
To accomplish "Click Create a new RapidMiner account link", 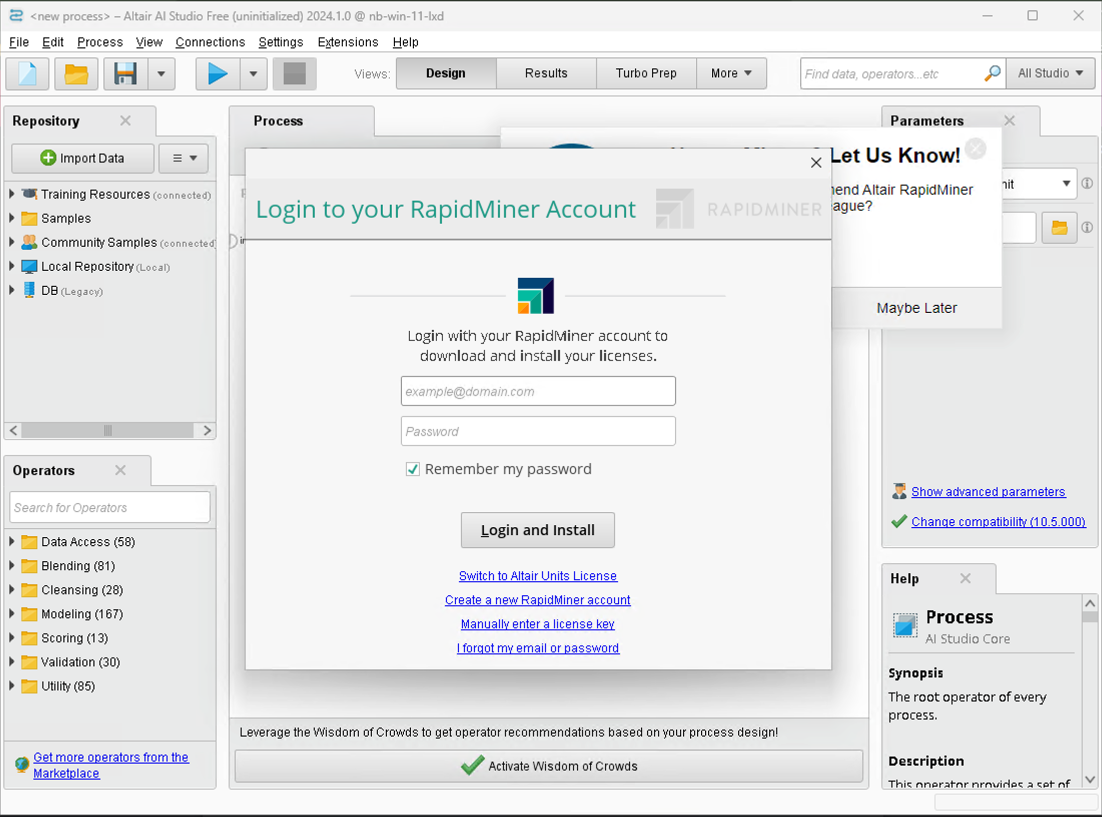I will pyautogui.click(x=537, y=600).
